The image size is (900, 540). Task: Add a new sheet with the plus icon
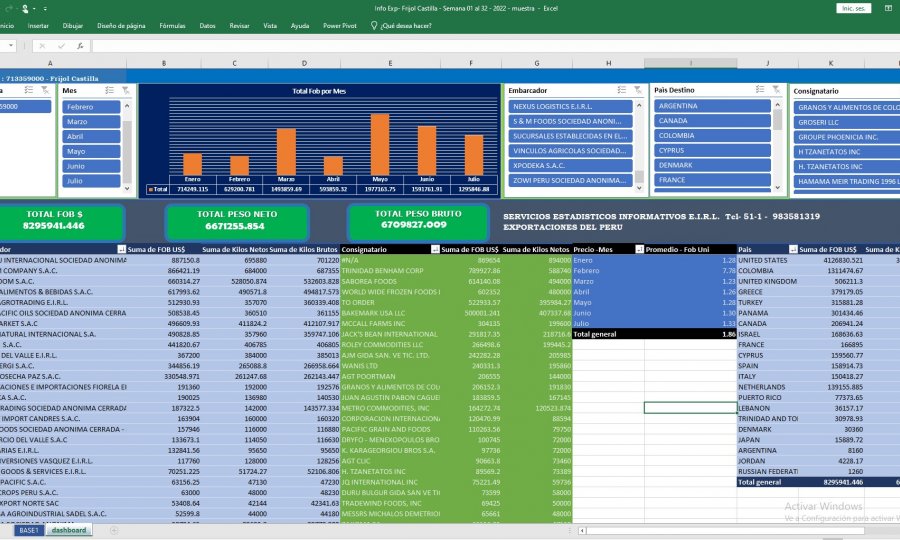(x=114, y=530)
